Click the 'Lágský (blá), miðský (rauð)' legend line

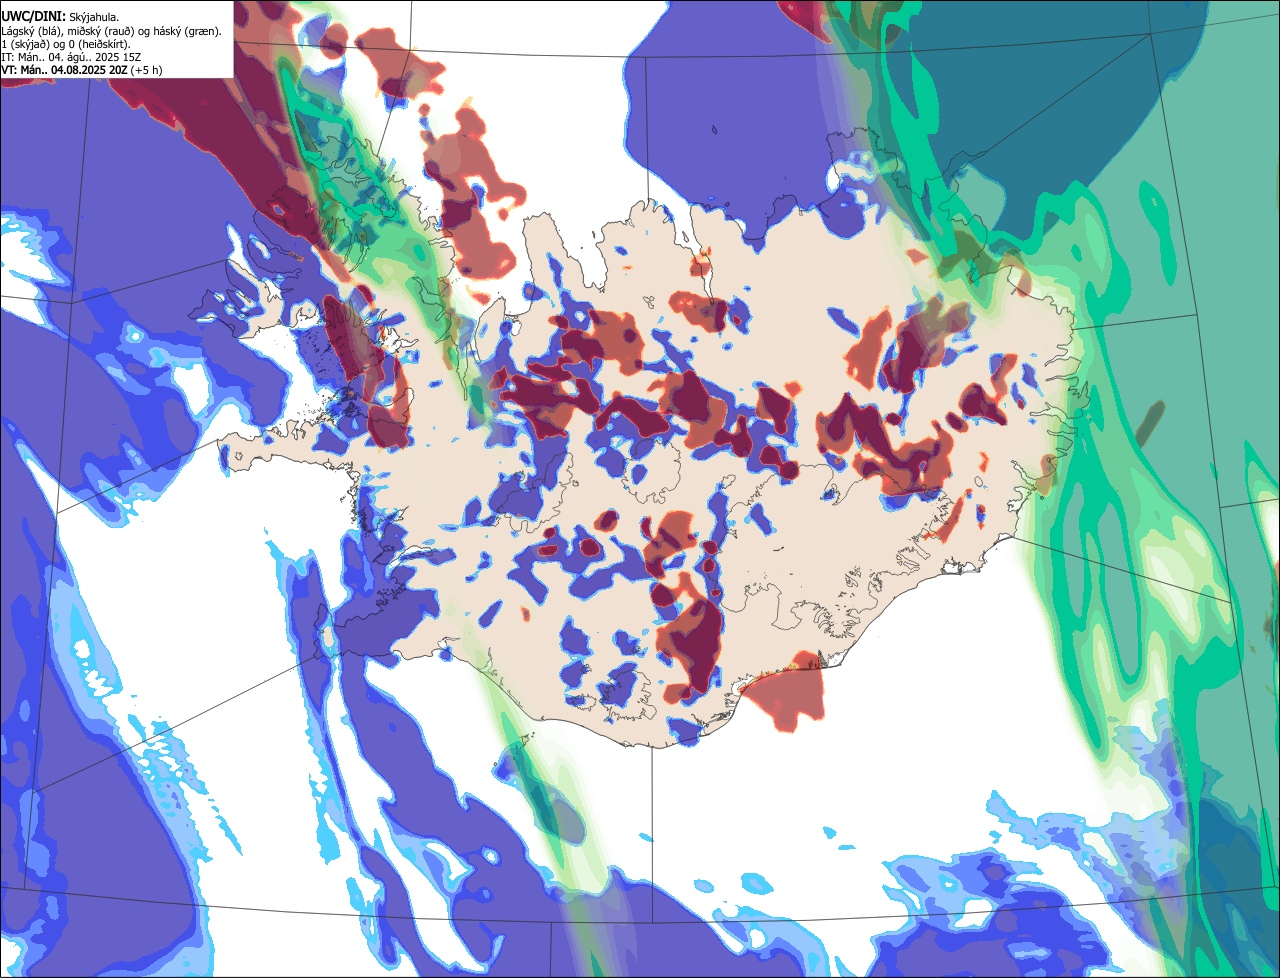click(x=112, y=31)
